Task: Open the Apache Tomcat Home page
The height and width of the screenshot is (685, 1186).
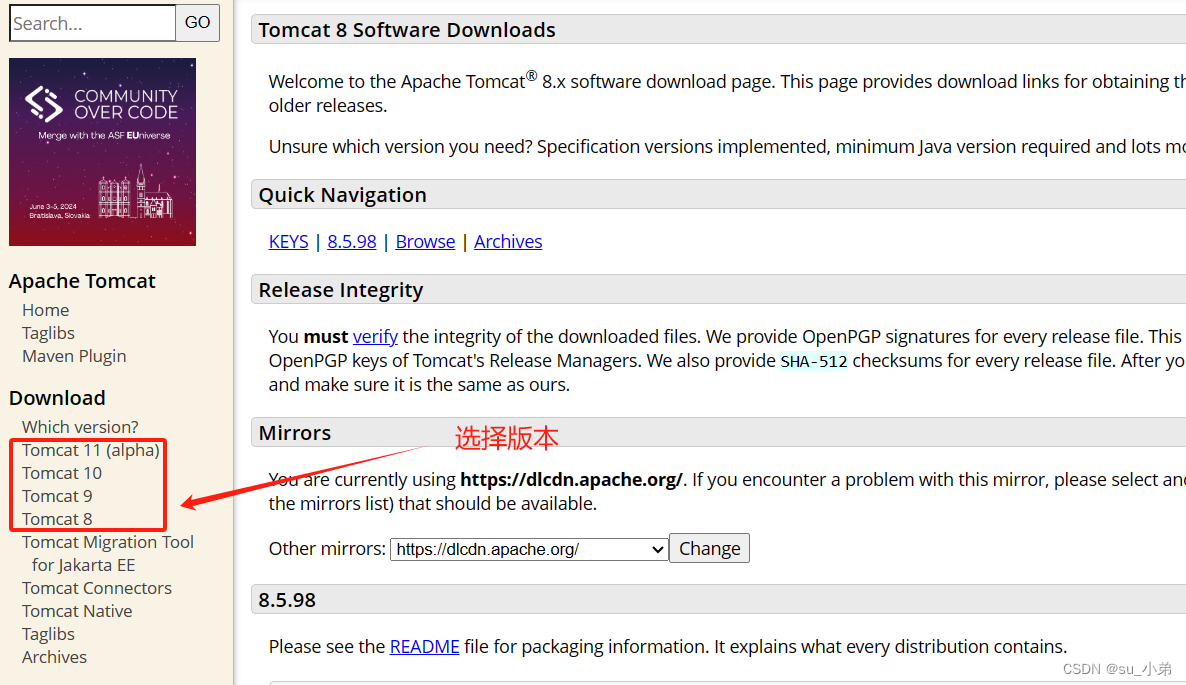Action: [x=45, y=309]
